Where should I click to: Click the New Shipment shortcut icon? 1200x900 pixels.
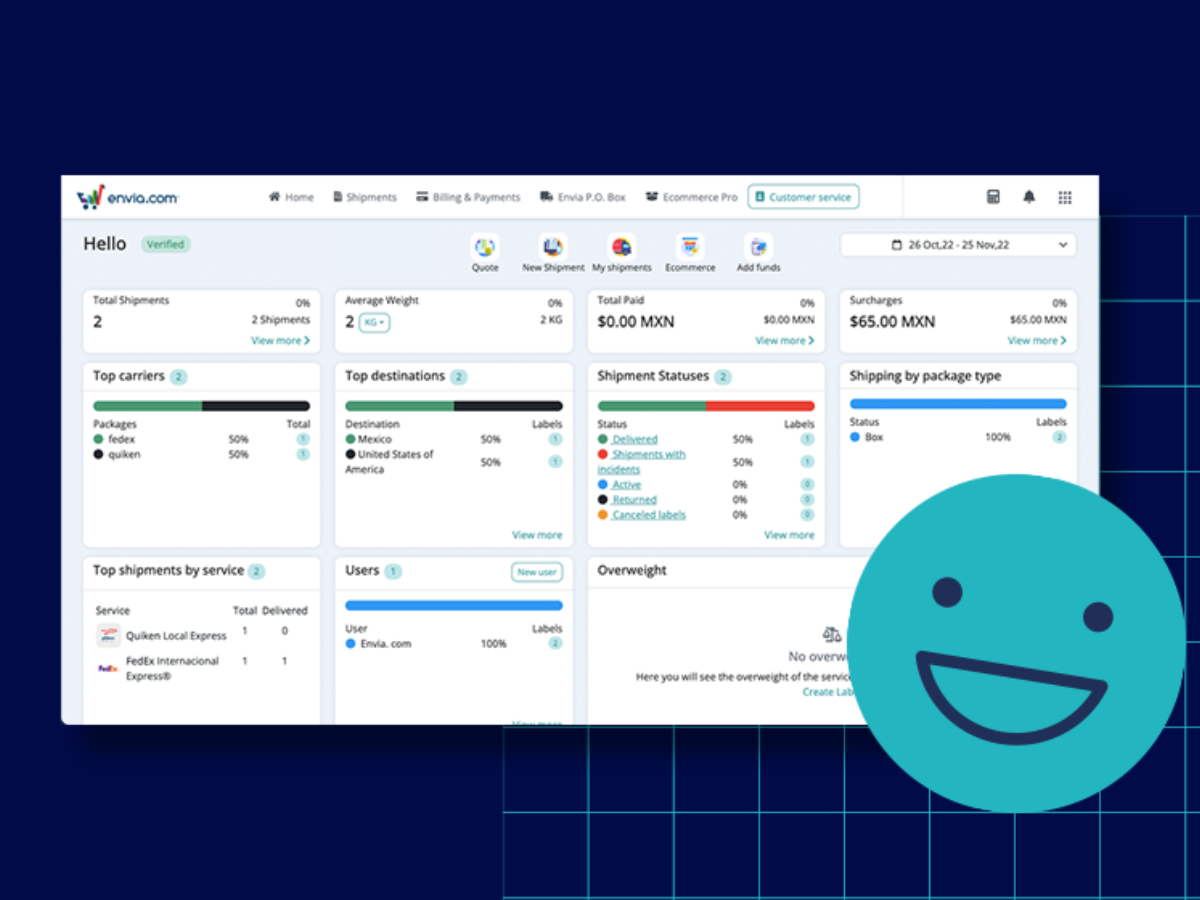(x=553, y=247)
